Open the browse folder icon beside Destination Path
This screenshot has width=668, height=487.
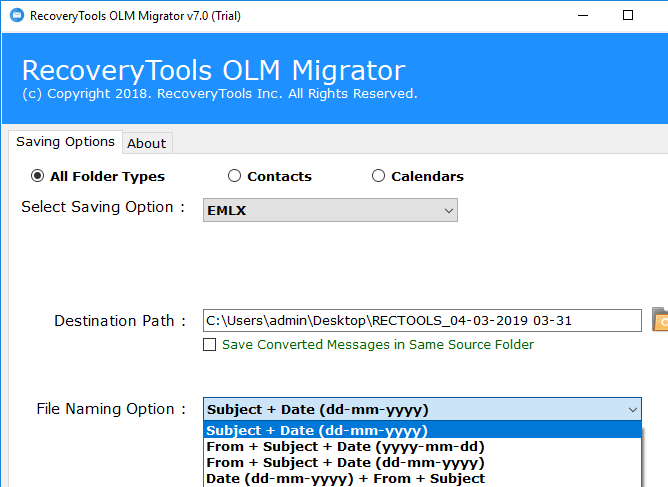(x=660, y=320)
